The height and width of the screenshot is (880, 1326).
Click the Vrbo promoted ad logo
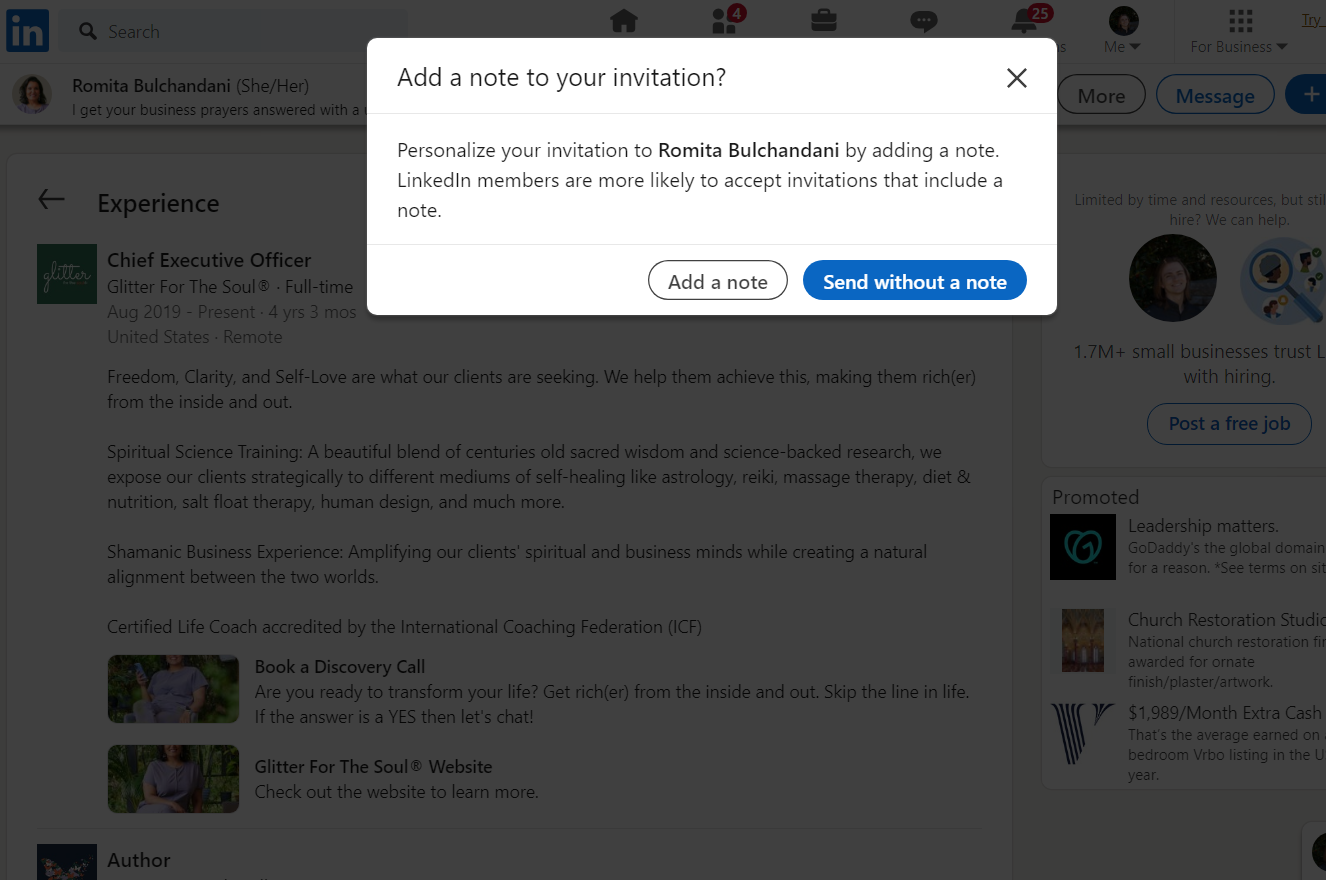point(1083,735)
